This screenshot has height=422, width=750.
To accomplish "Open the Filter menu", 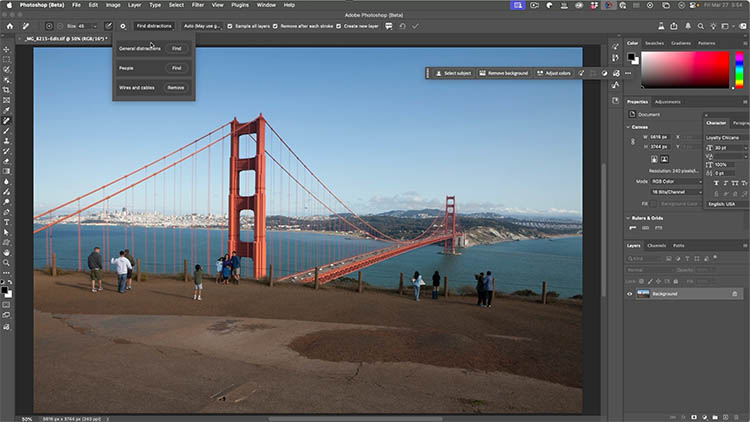I will (x=198, y=5).
